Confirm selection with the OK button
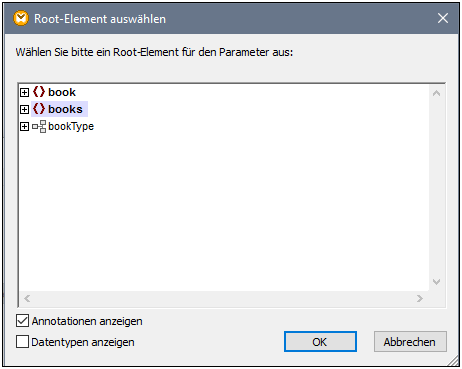This screenshot has width=462, height=369. click(x=320, y=341)
